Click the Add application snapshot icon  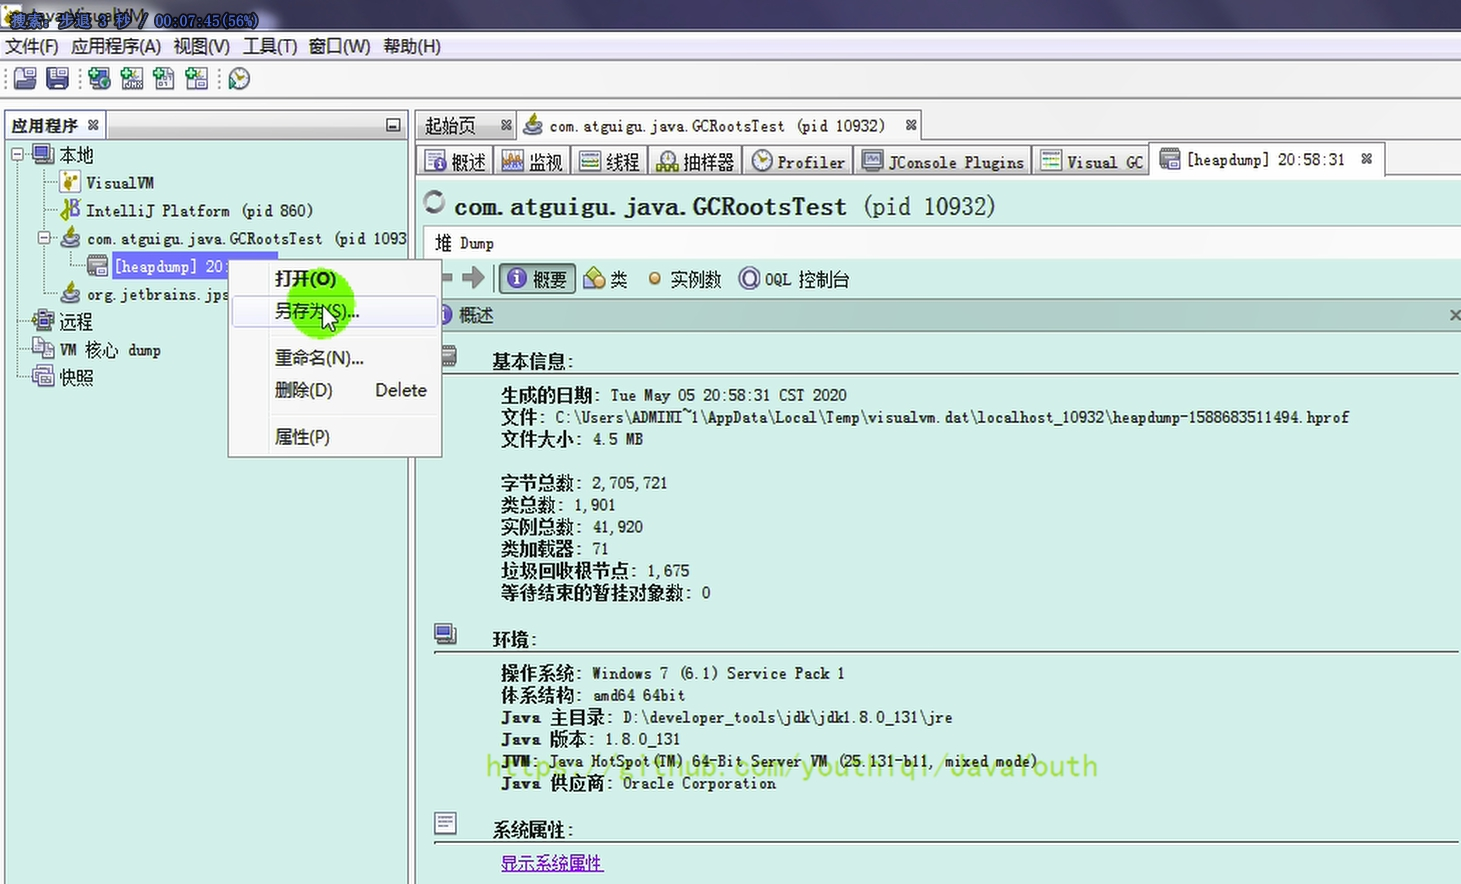click(197, 78)
